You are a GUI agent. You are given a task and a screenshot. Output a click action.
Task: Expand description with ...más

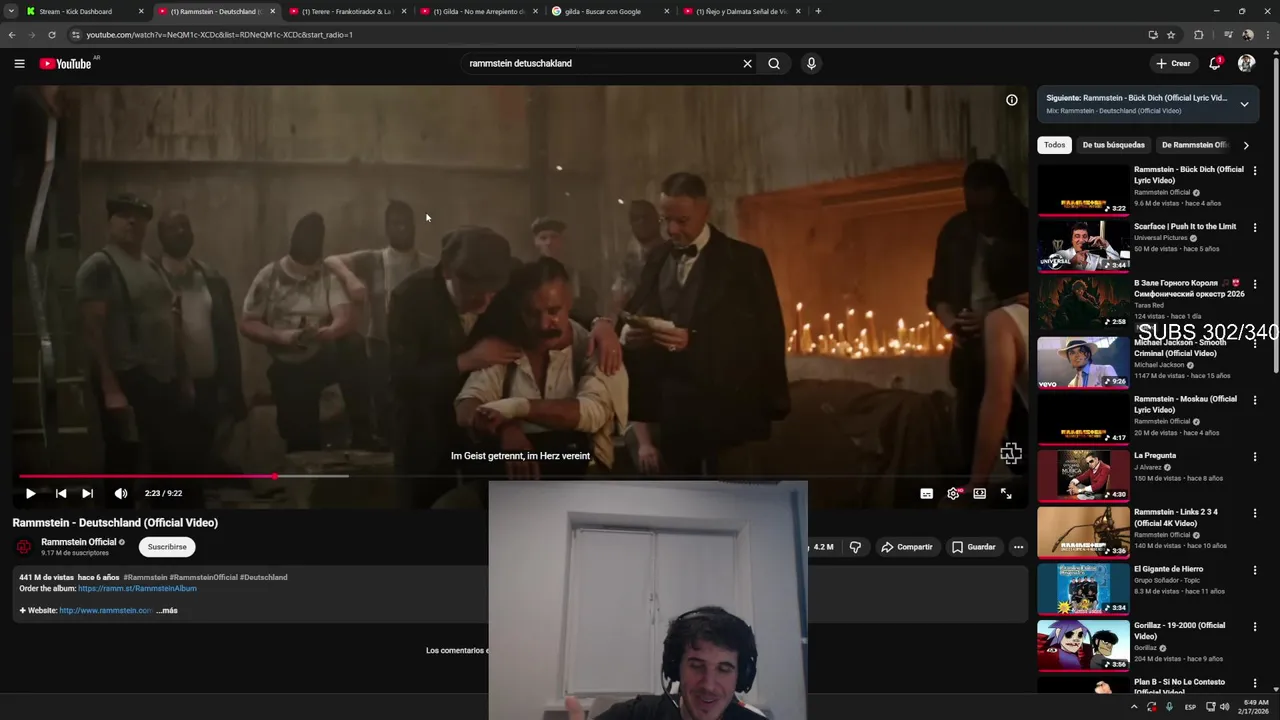pos(167,610)
